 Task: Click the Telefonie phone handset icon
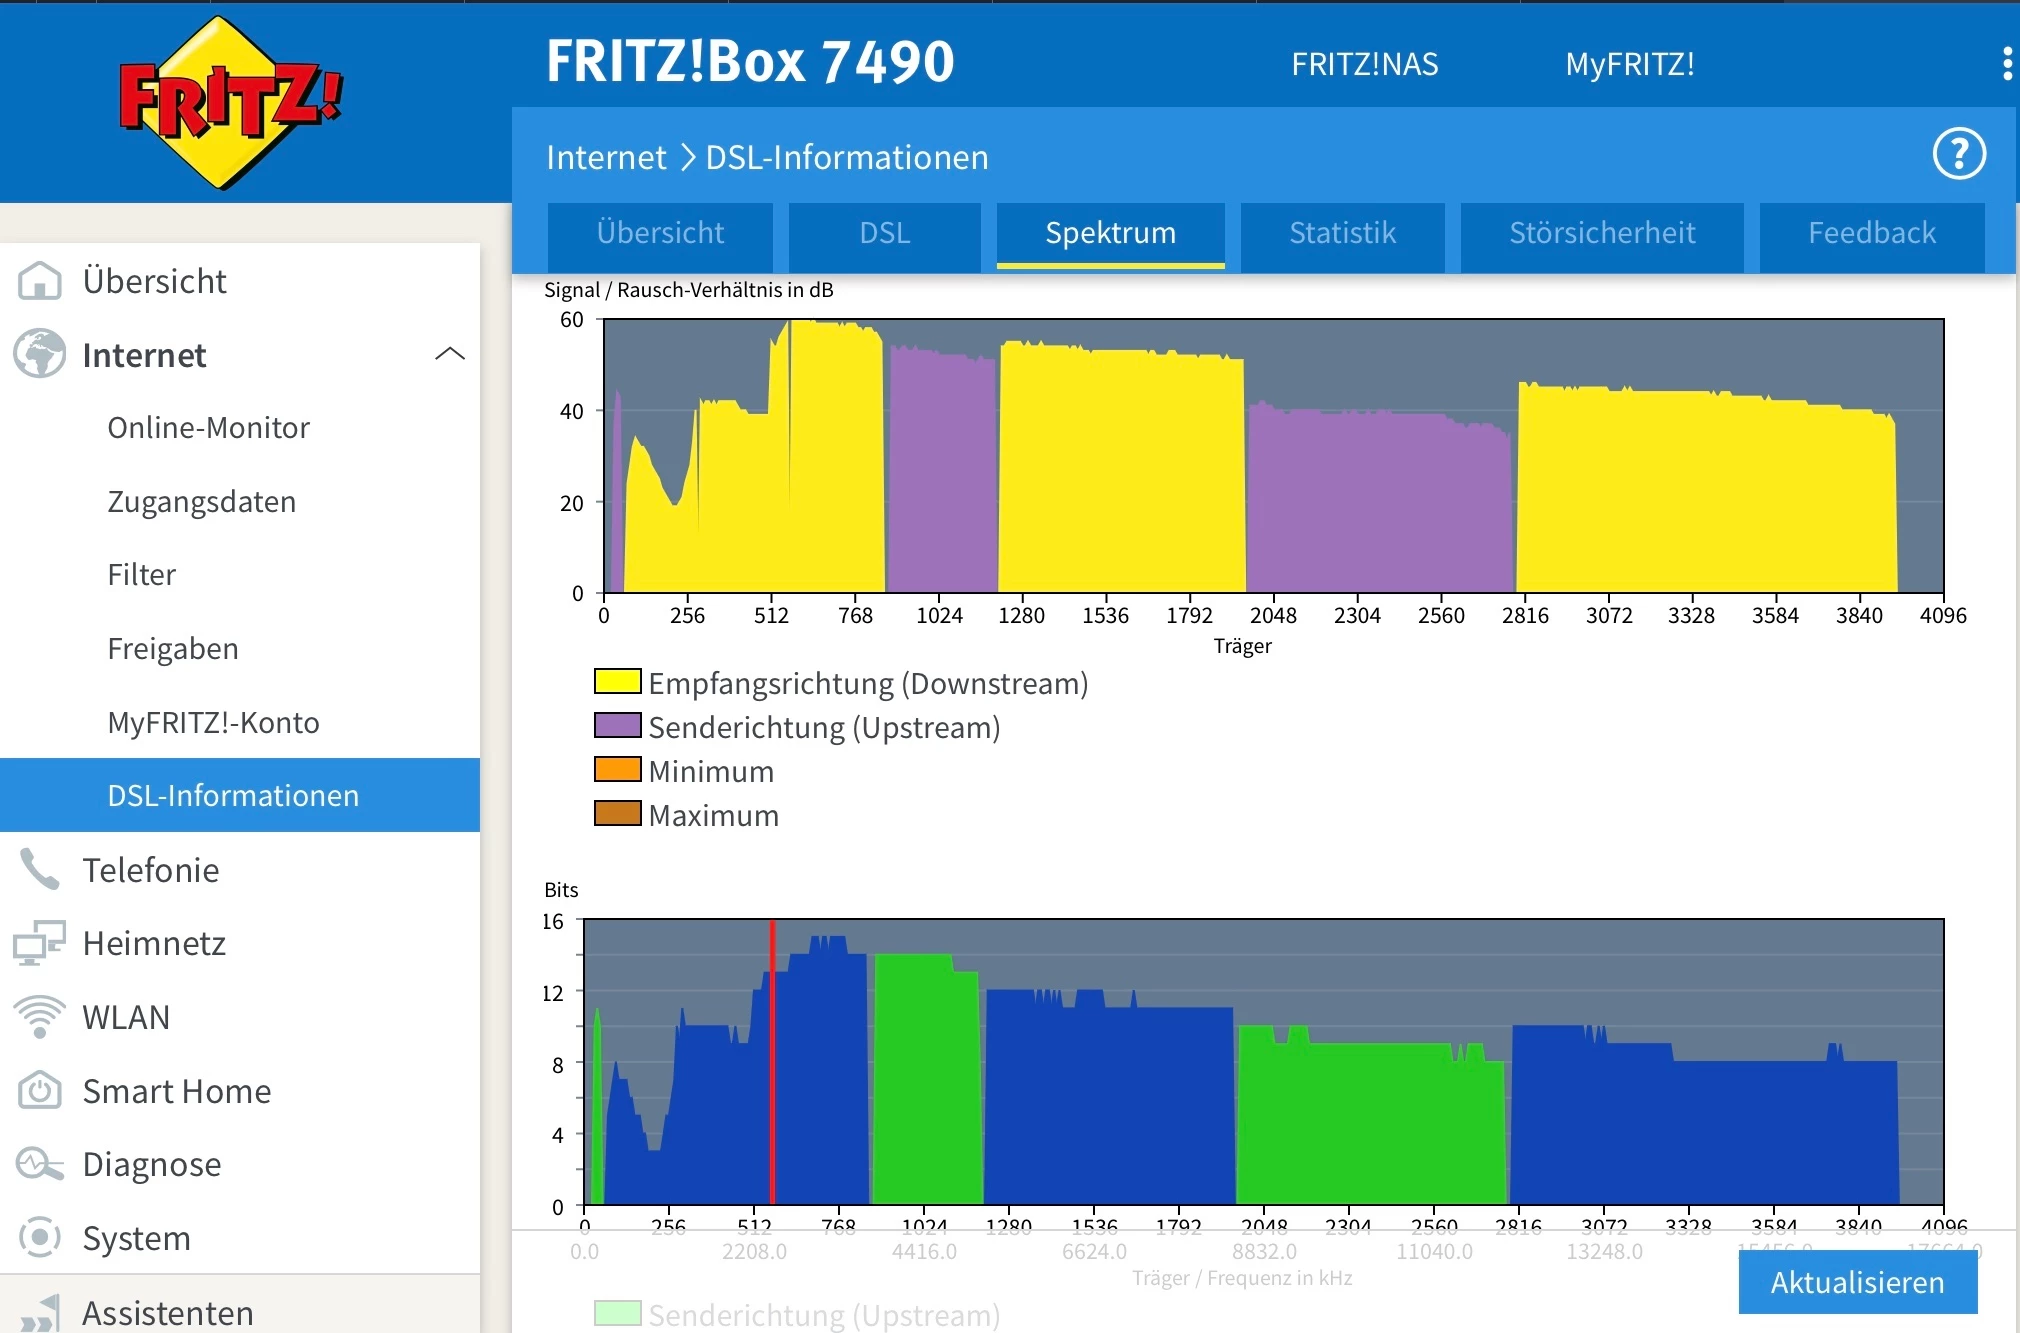click(x=40, y=869)
